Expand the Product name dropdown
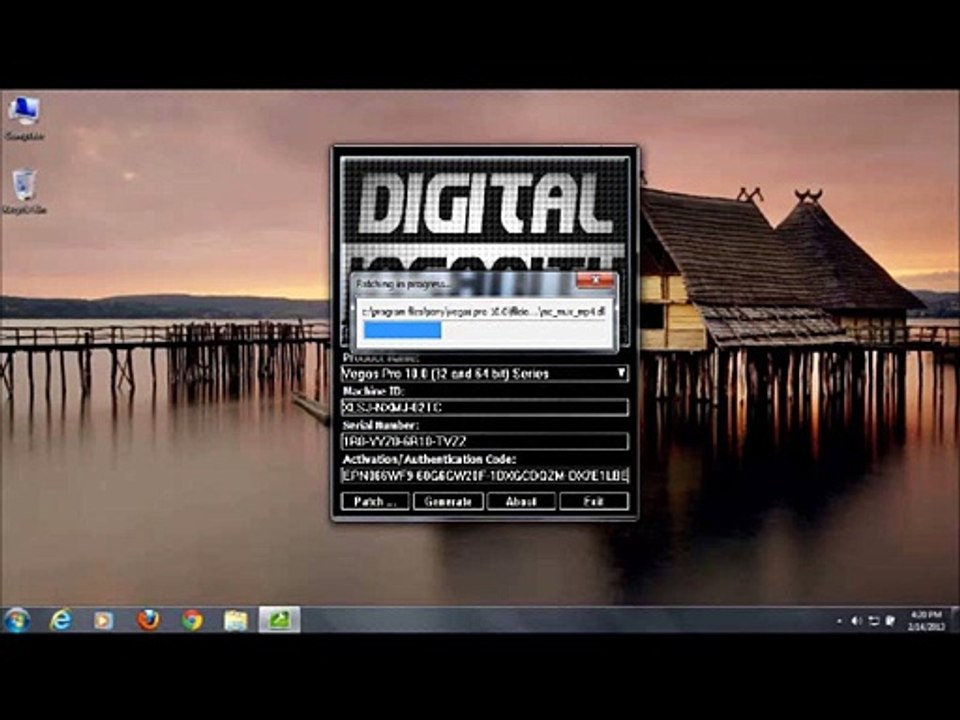Image resolution: width=960 pixels, height=720 pixels. tap(621, 373)
